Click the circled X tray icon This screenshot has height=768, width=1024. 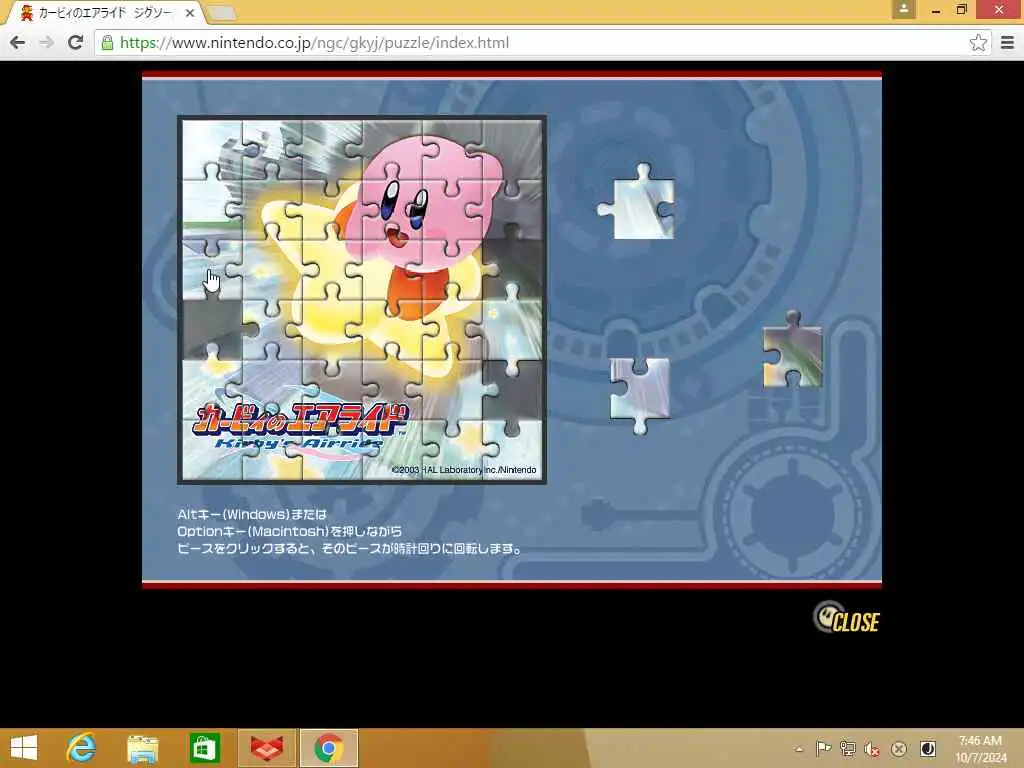pyautogui.click(x=899, y=748)
